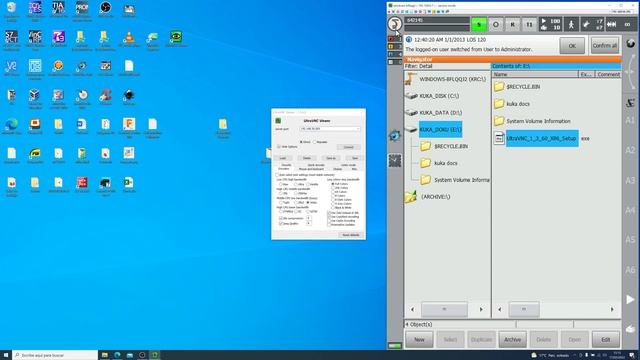Click the reset defaults button in UltraVNC Viewer
640x360 pixels.
[351, 235]
